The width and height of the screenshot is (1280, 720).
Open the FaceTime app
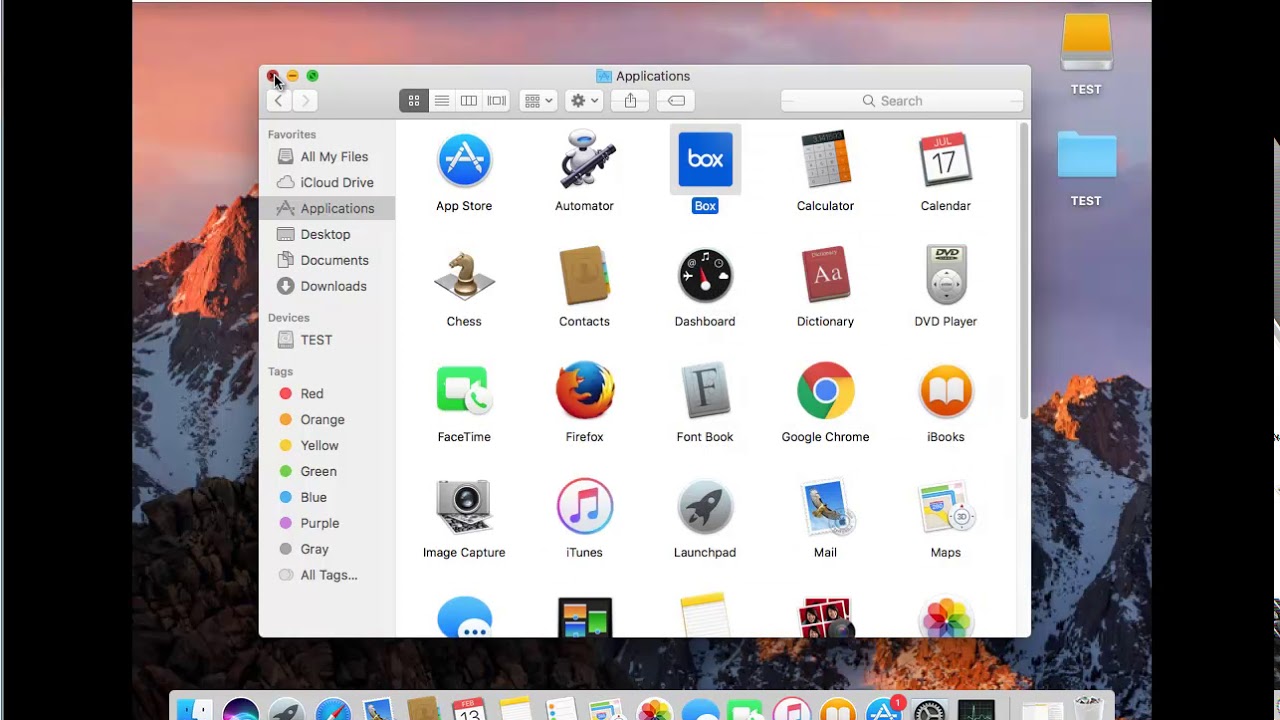(464, 391)
